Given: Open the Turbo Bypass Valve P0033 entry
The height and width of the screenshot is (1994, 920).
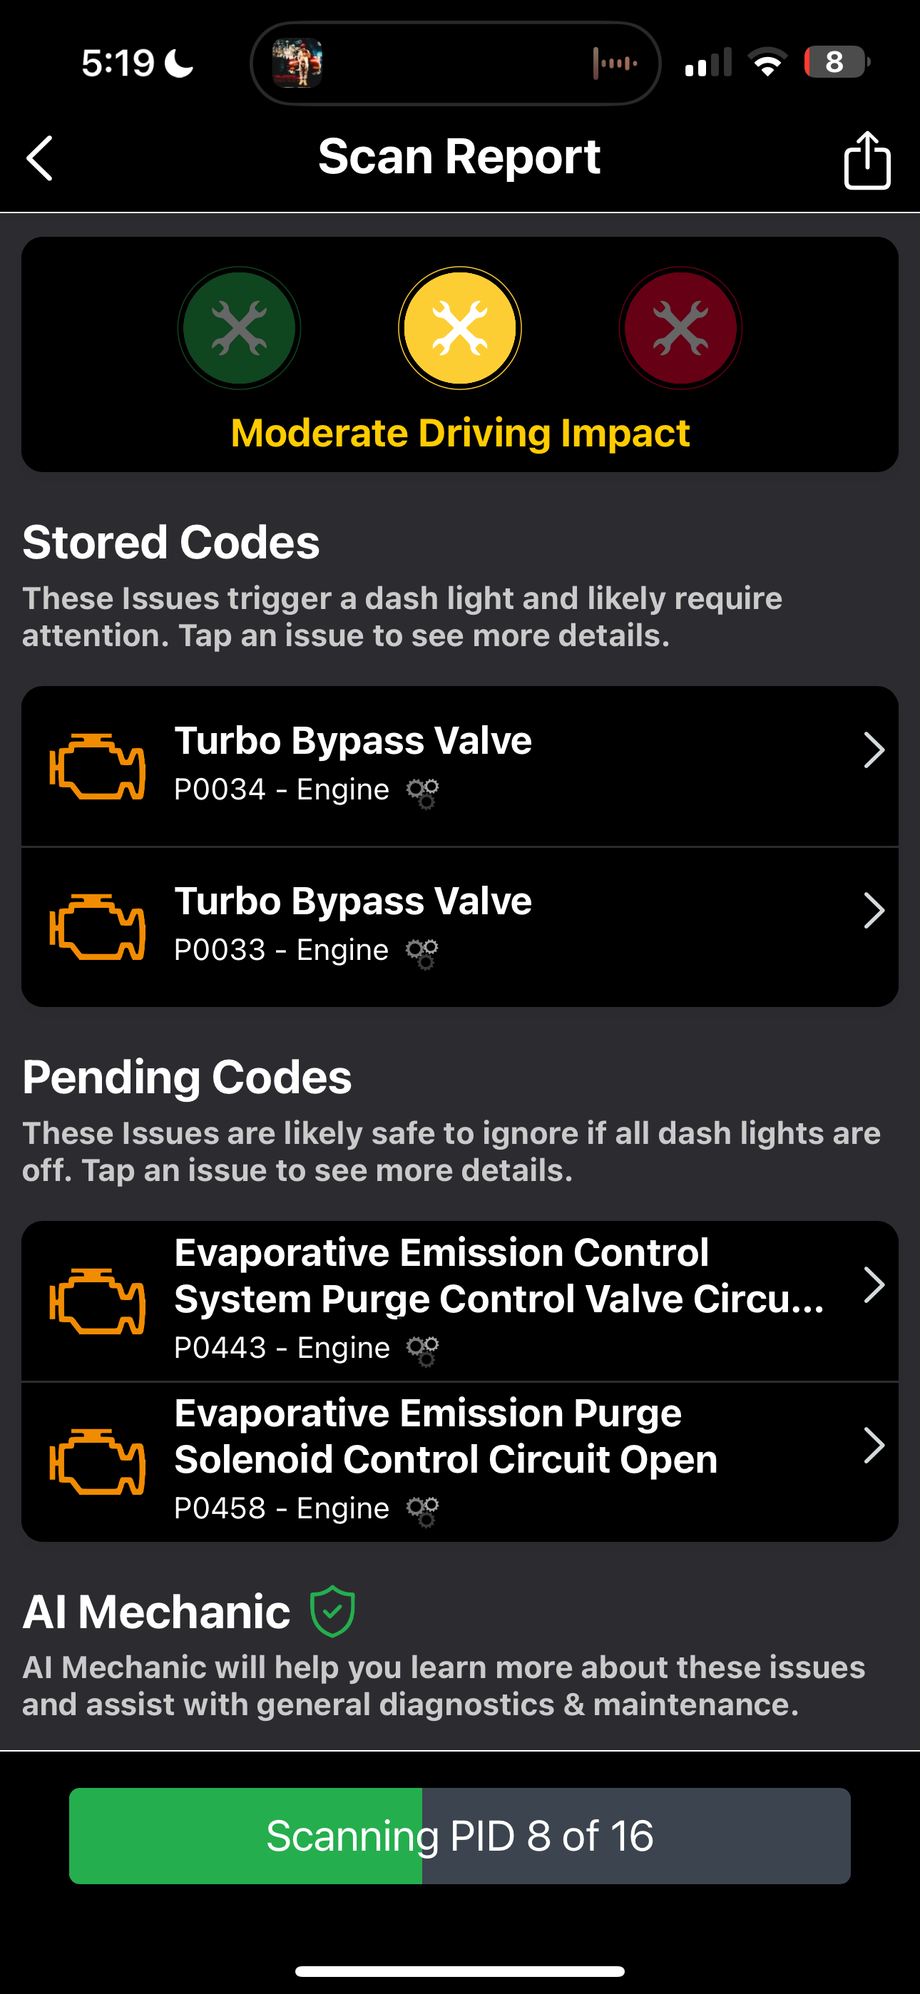Looking at the screenshot, I should pos(353,902).
